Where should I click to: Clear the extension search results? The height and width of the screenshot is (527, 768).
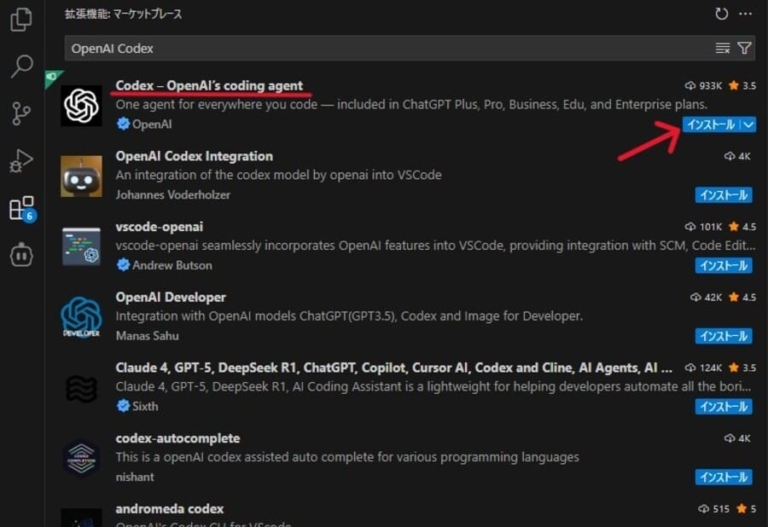[723, 48]
